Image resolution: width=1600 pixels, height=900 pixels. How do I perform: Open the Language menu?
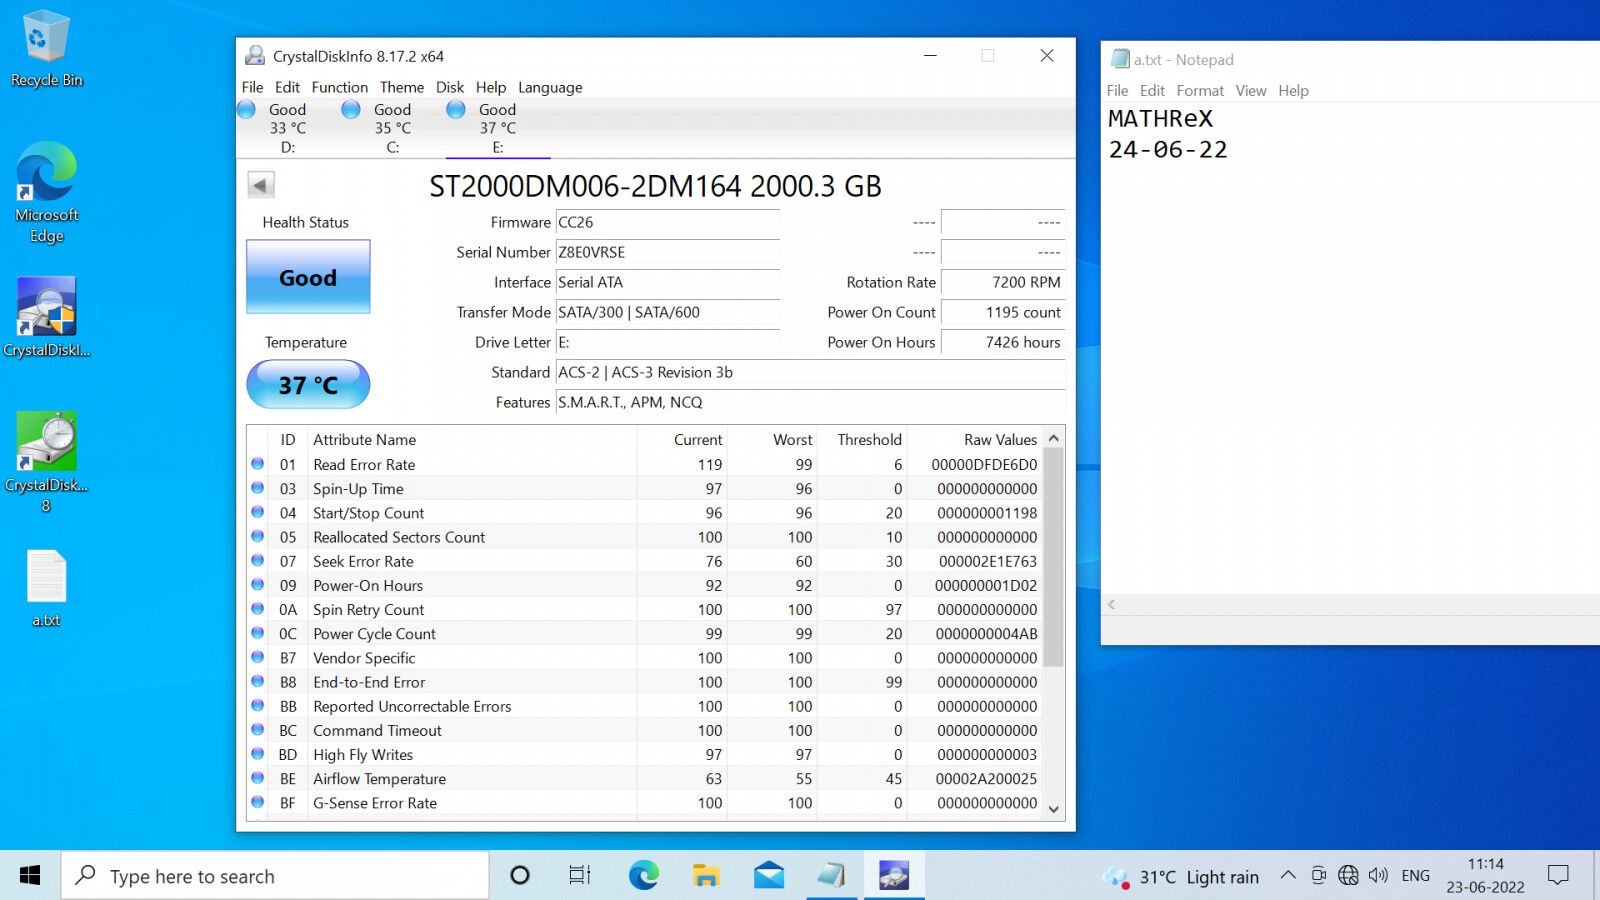[550, 87]
